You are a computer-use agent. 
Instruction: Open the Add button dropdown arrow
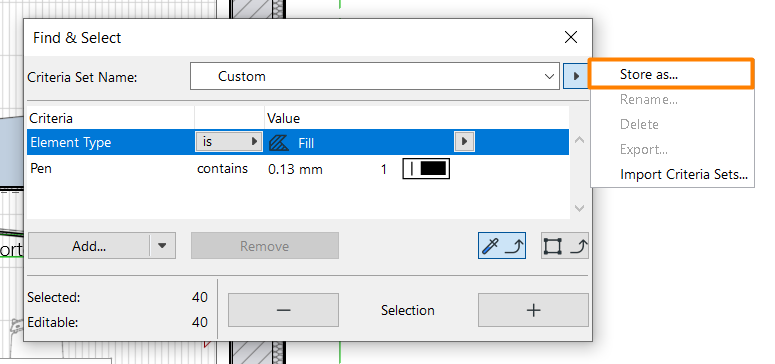click(x=162, y=246)
